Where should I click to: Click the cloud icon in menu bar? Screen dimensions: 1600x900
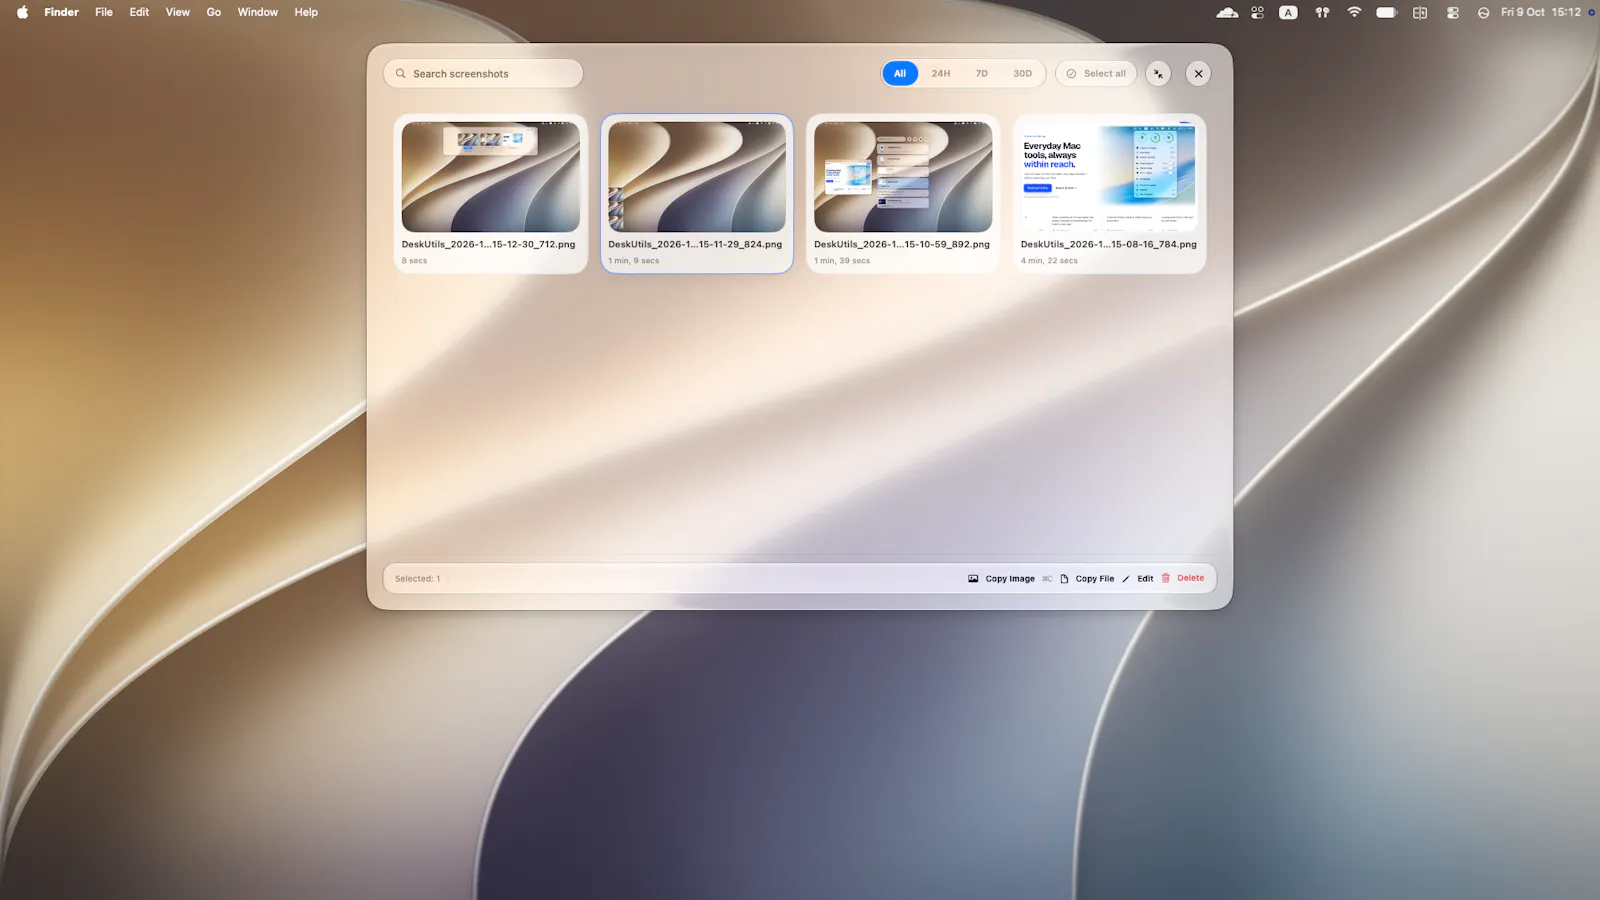click(1227, 12)
